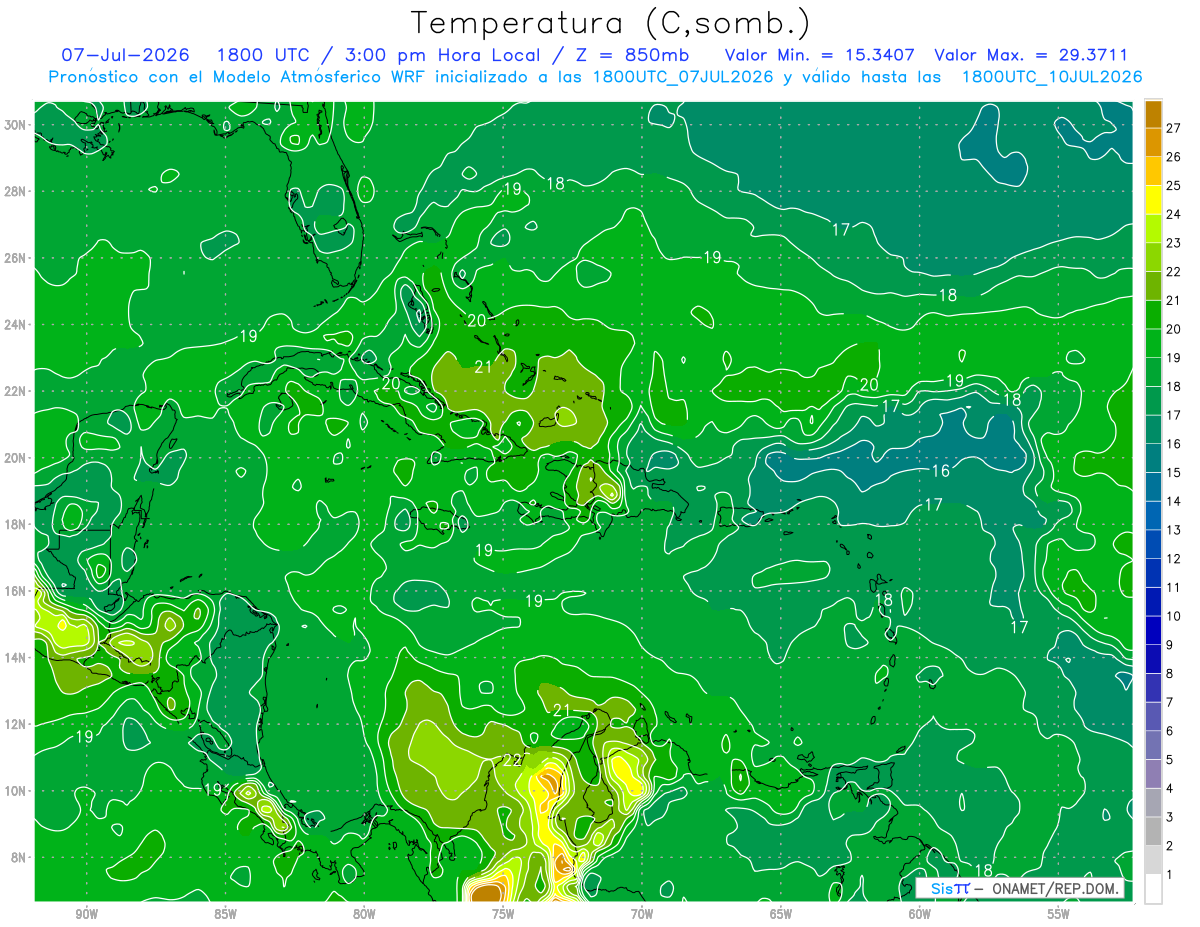Click the "75W" longitude axis label

pyautogui.click(x=503, y=915)
